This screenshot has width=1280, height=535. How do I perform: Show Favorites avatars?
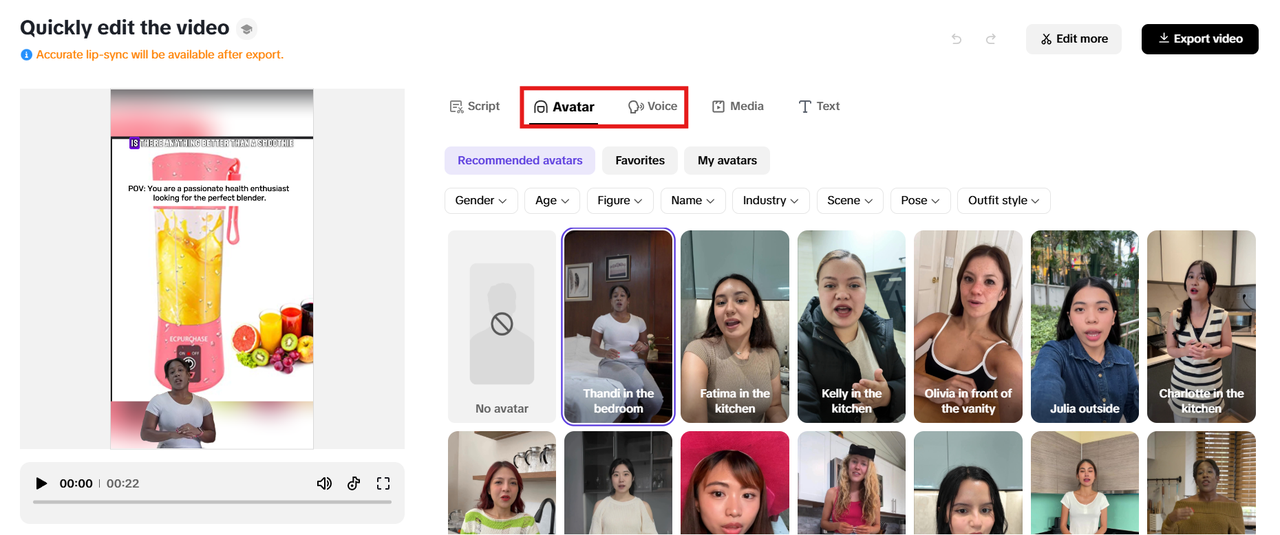coord(640,160)
